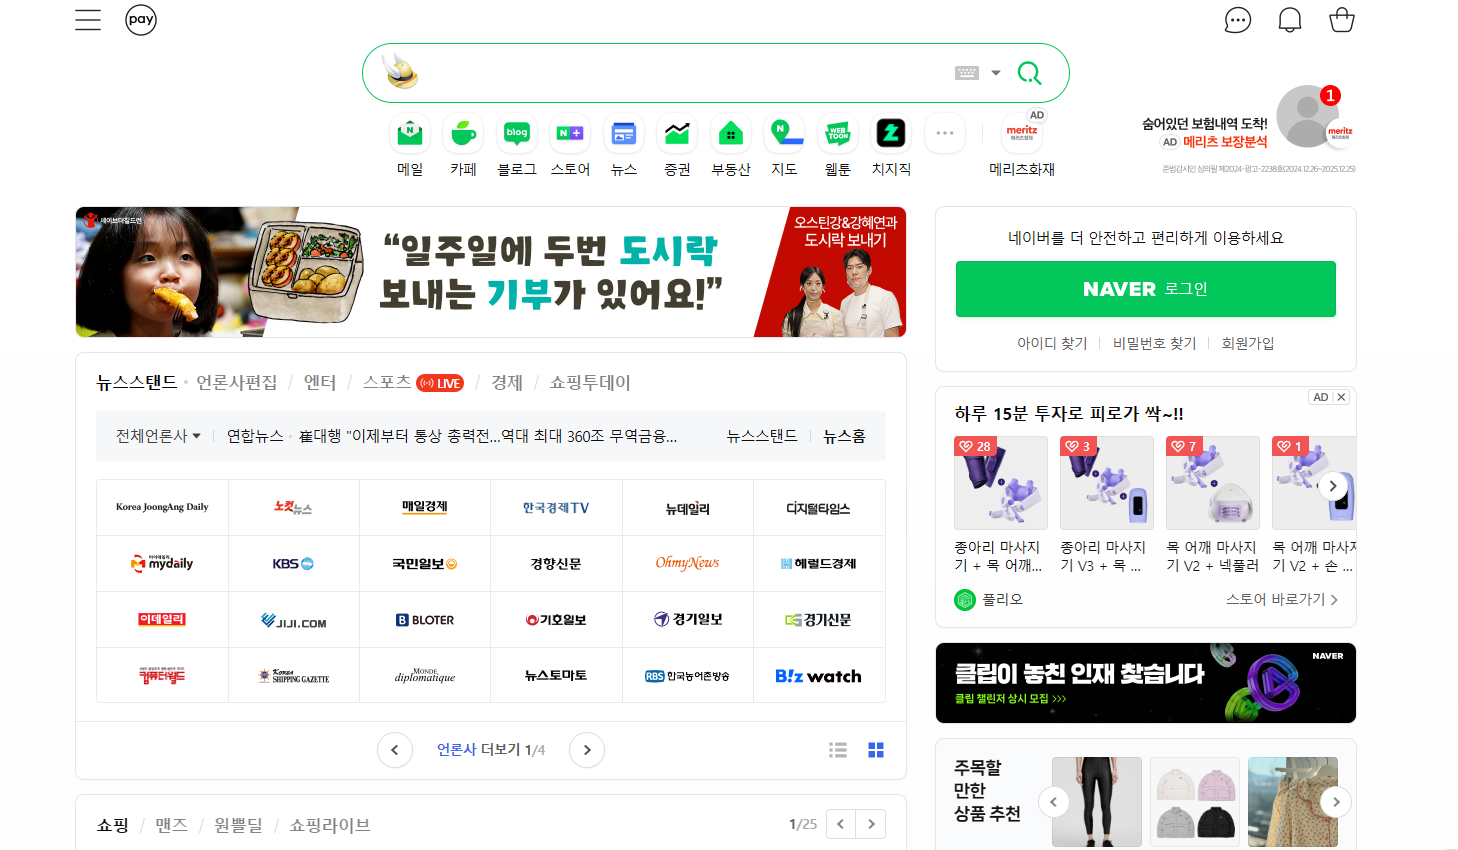Viewport: 1458px width, 850px height.
Task: Open the 카페 shortcut icon
Action: coord(463,145)
